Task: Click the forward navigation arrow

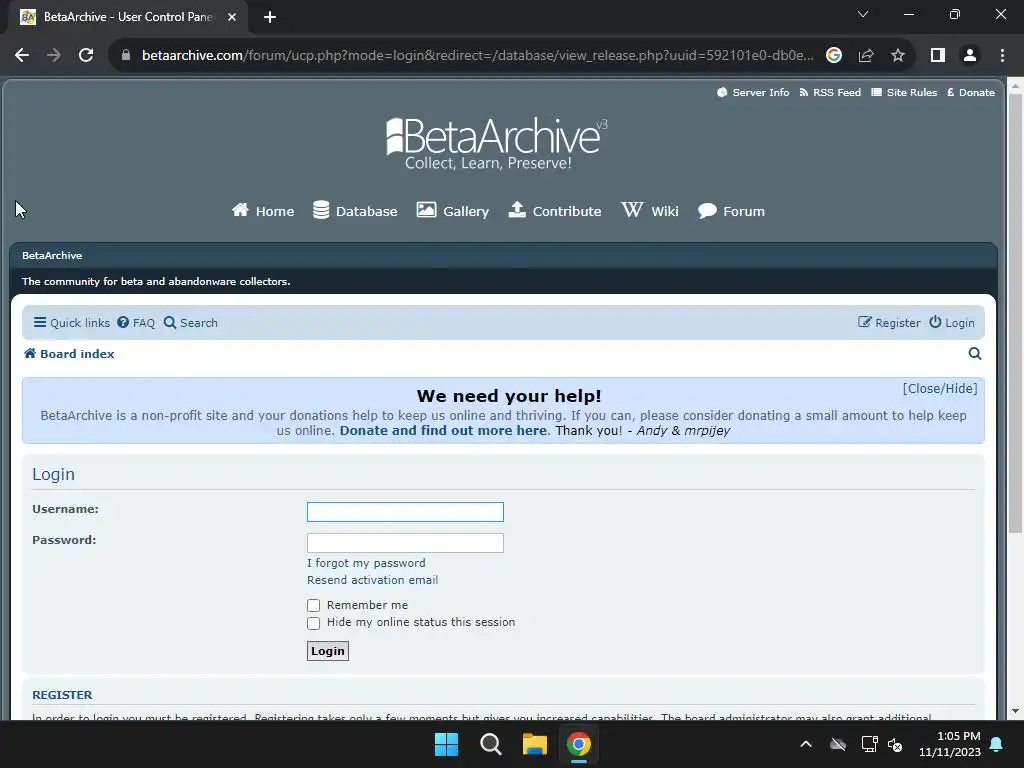Action: (x=54, y=56)
